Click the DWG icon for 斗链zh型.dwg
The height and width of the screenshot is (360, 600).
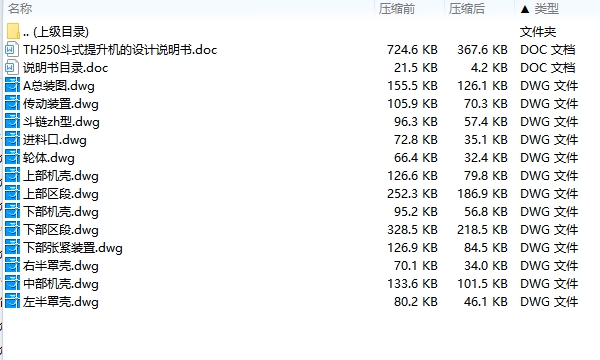(12, 121)
